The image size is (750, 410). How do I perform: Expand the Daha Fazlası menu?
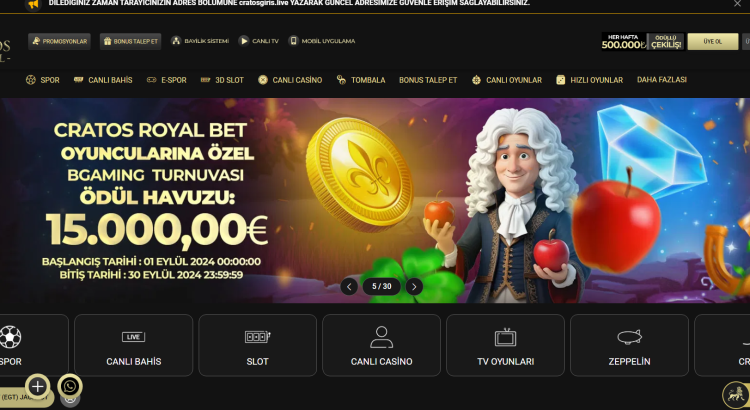click(x=662, y=80)
